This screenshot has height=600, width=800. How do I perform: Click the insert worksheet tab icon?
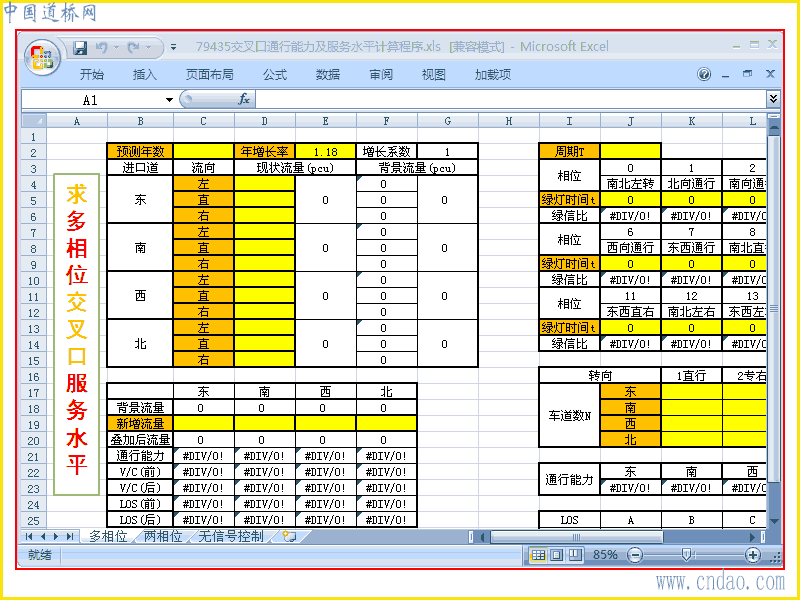290,536
